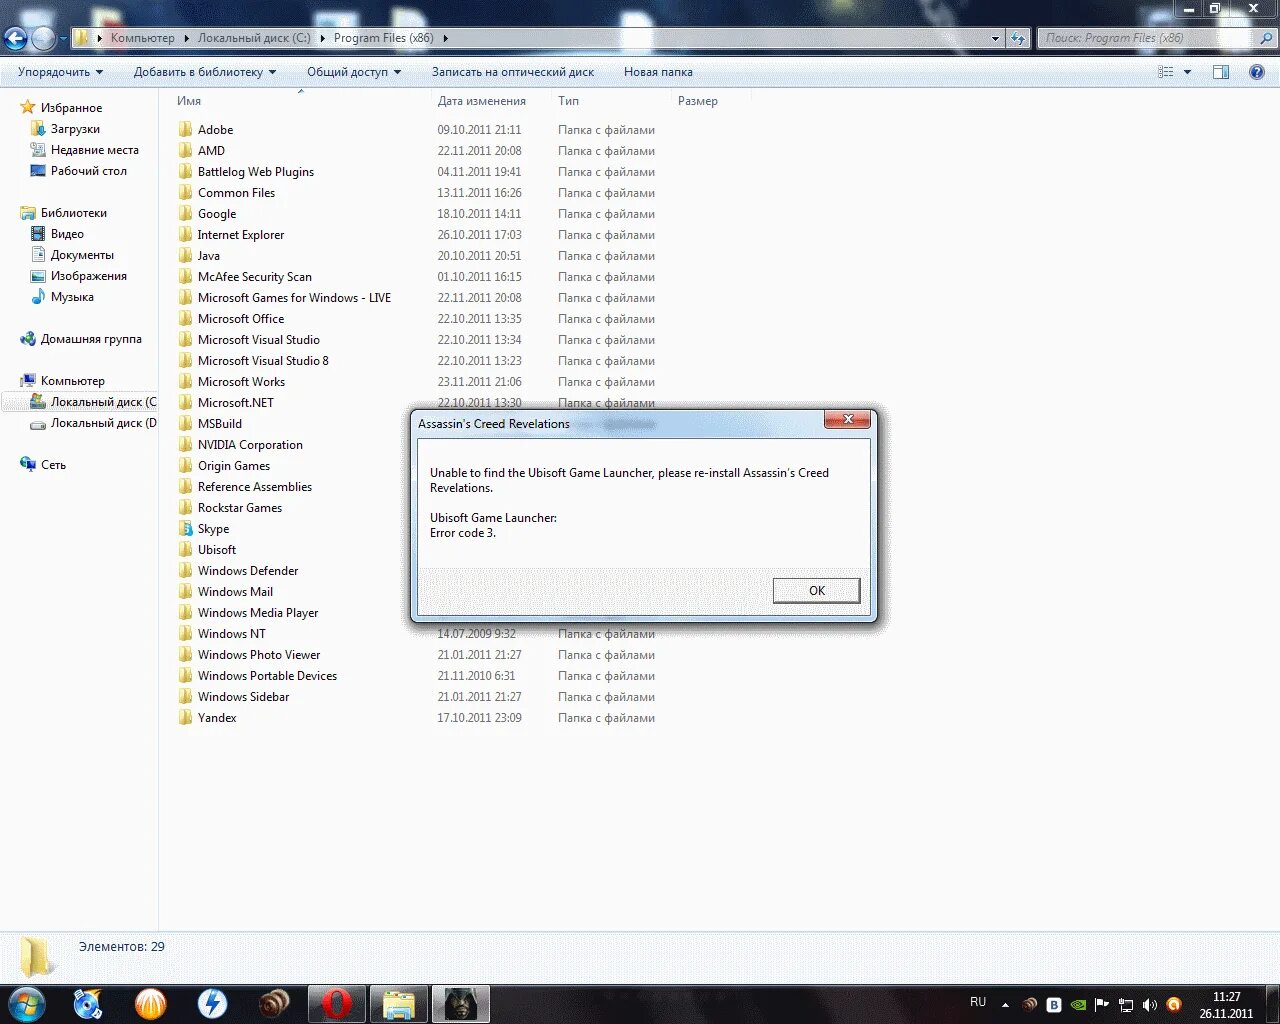The width and height of the screenshot is (1280, 1024).
Task: Select Program Files (x86) breadcrumb segment
Action: pos(384,38)
